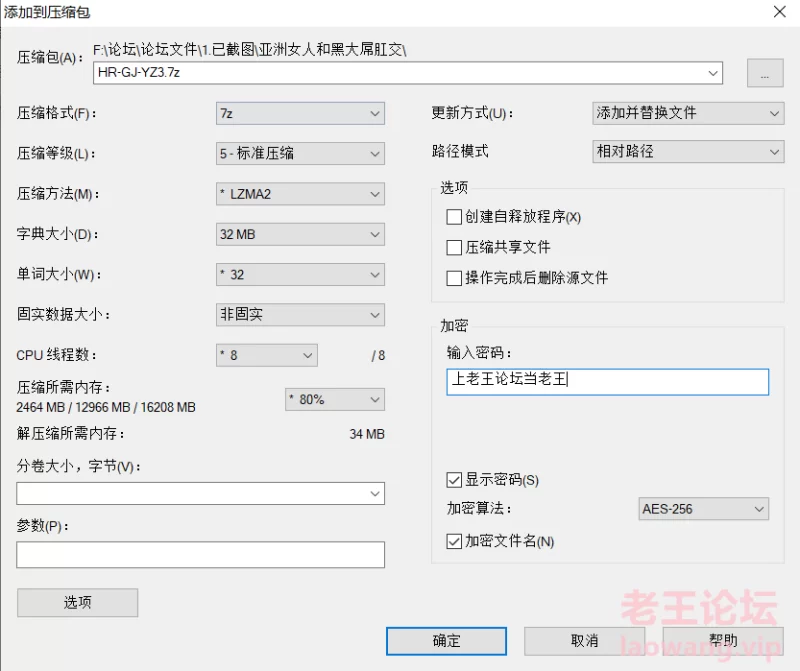Click the 确定 button
Screen dimensions: 800x671
point(446,641)
